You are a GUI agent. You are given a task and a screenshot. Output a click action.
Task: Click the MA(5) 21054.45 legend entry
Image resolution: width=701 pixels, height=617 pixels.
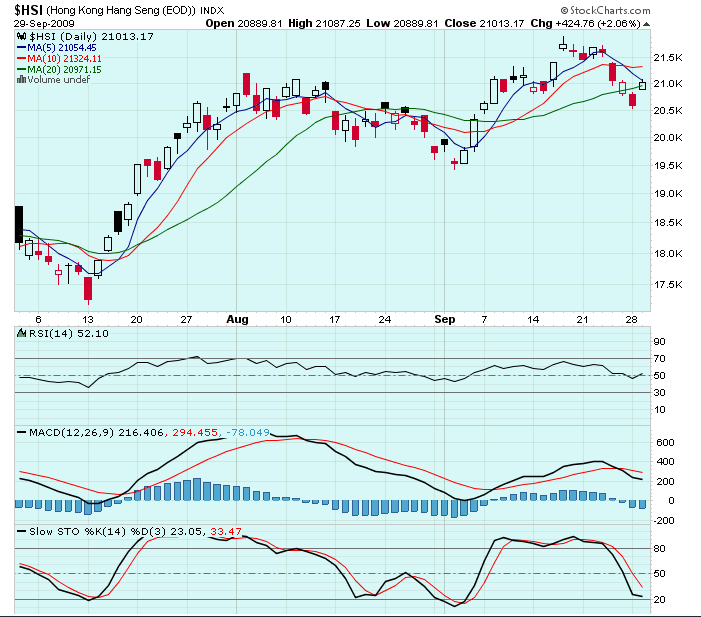[x=57, y=47]
